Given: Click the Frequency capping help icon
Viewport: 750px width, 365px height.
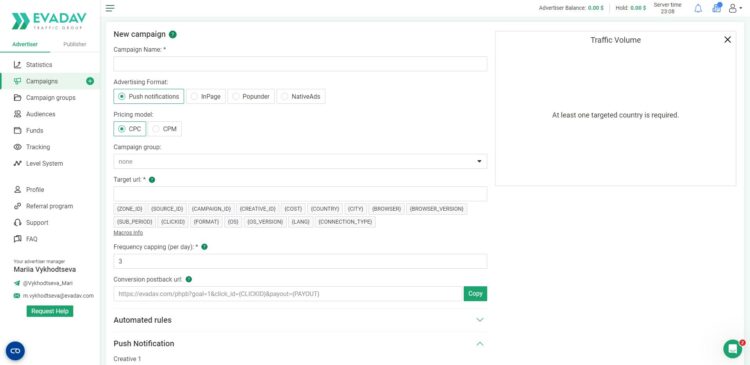Looking at the screenshot, I should coord(204,247).
